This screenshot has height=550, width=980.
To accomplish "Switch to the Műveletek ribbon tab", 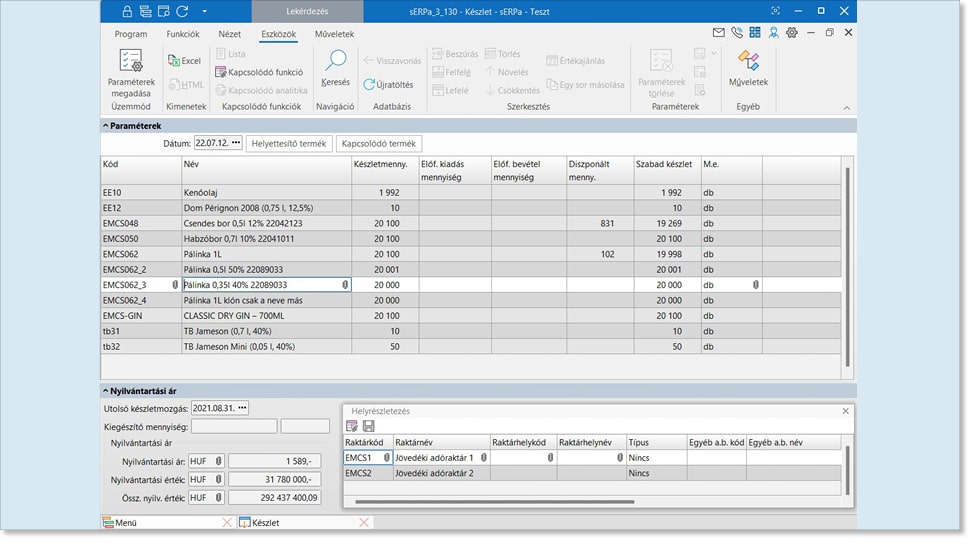I will (334, 34).
